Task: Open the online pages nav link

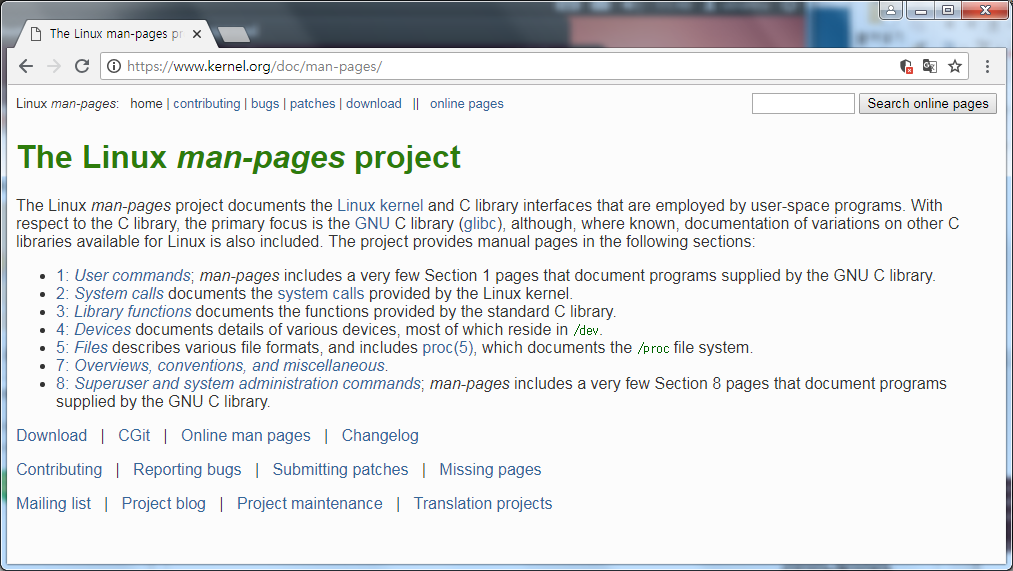Action: click(x=466, y=103)
